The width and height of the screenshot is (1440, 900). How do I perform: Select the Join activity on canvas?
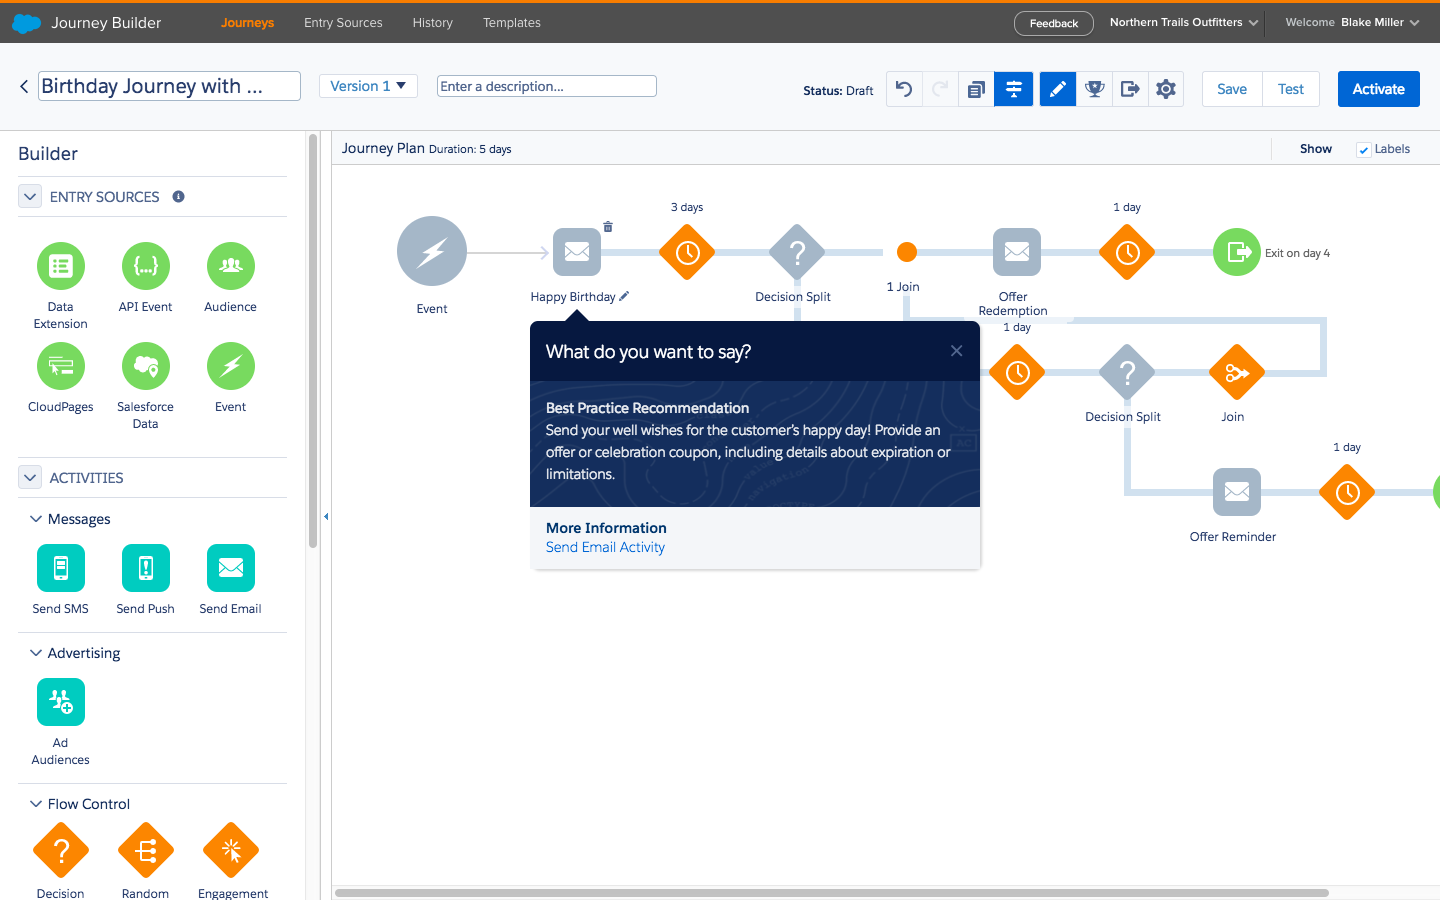click(1237, 373)
